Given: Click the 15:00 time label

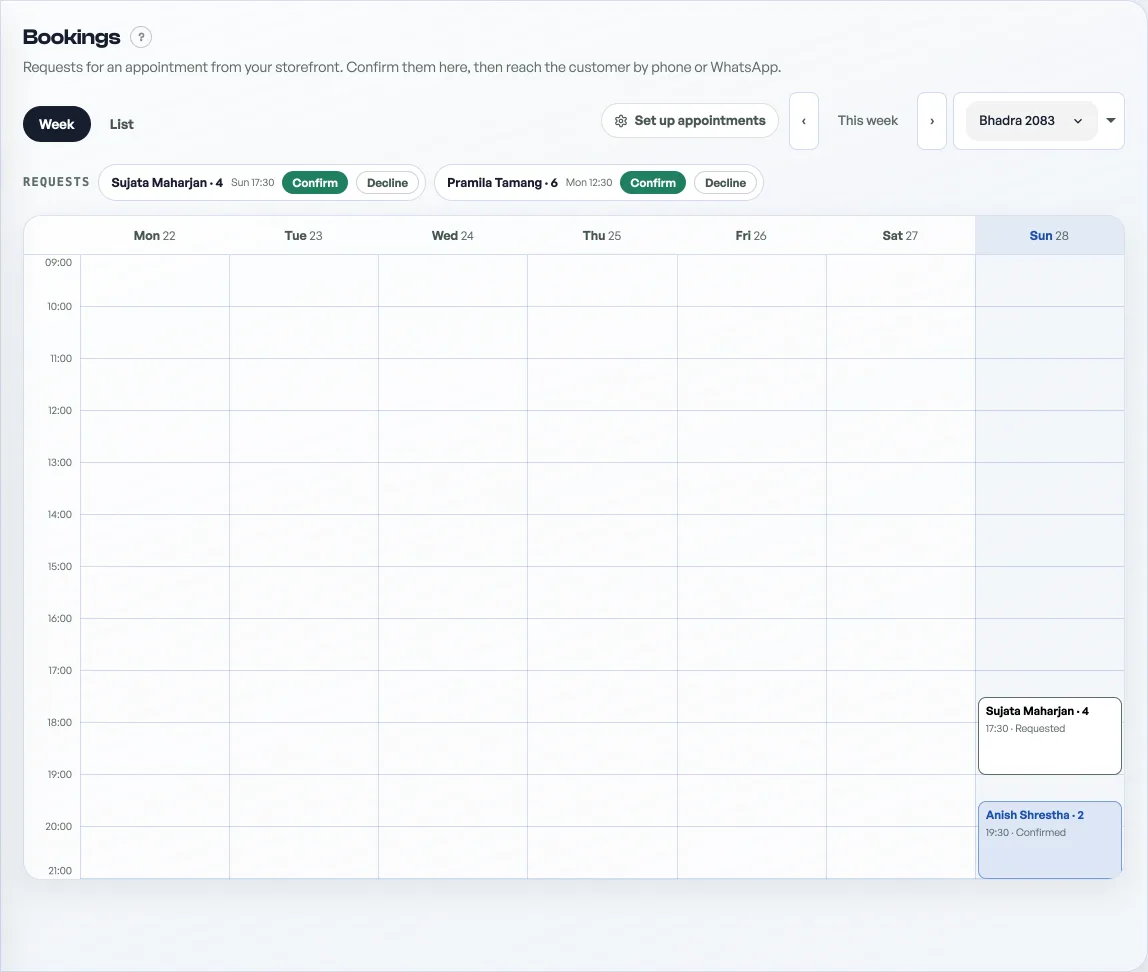Looking at the screenshot, I should click(x=60, y=567).
